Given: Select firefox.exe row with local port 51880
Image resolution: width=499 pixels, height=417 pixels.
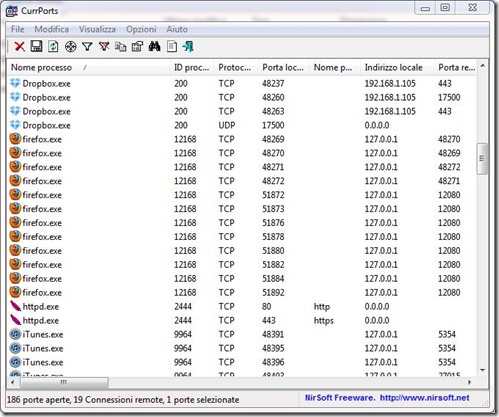Looking at the screenshot, I should point(242,251).
